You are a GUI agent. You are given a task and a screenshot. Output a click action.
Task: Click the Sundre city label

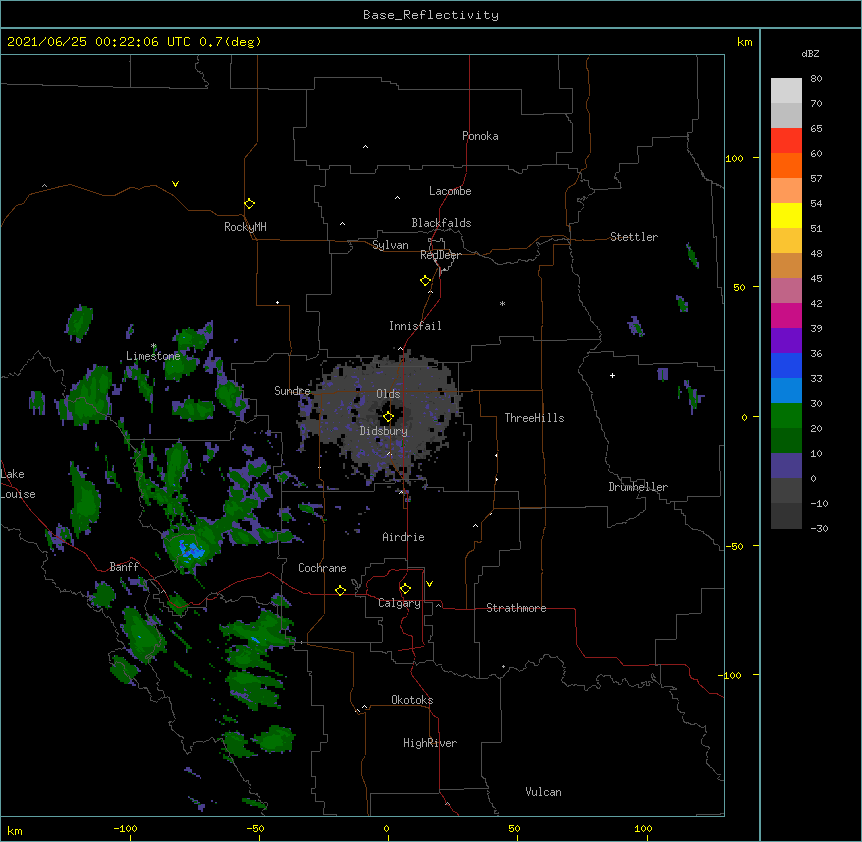(x=292, y=391)
